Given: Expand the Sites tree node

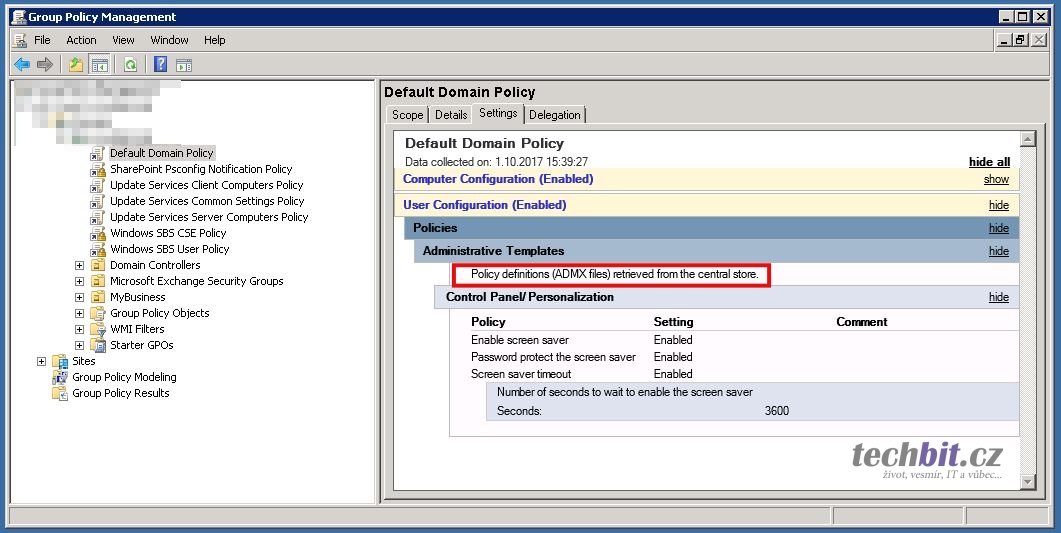Looking at the screenshot, I should pyautogui.click(x=41, y=361).
